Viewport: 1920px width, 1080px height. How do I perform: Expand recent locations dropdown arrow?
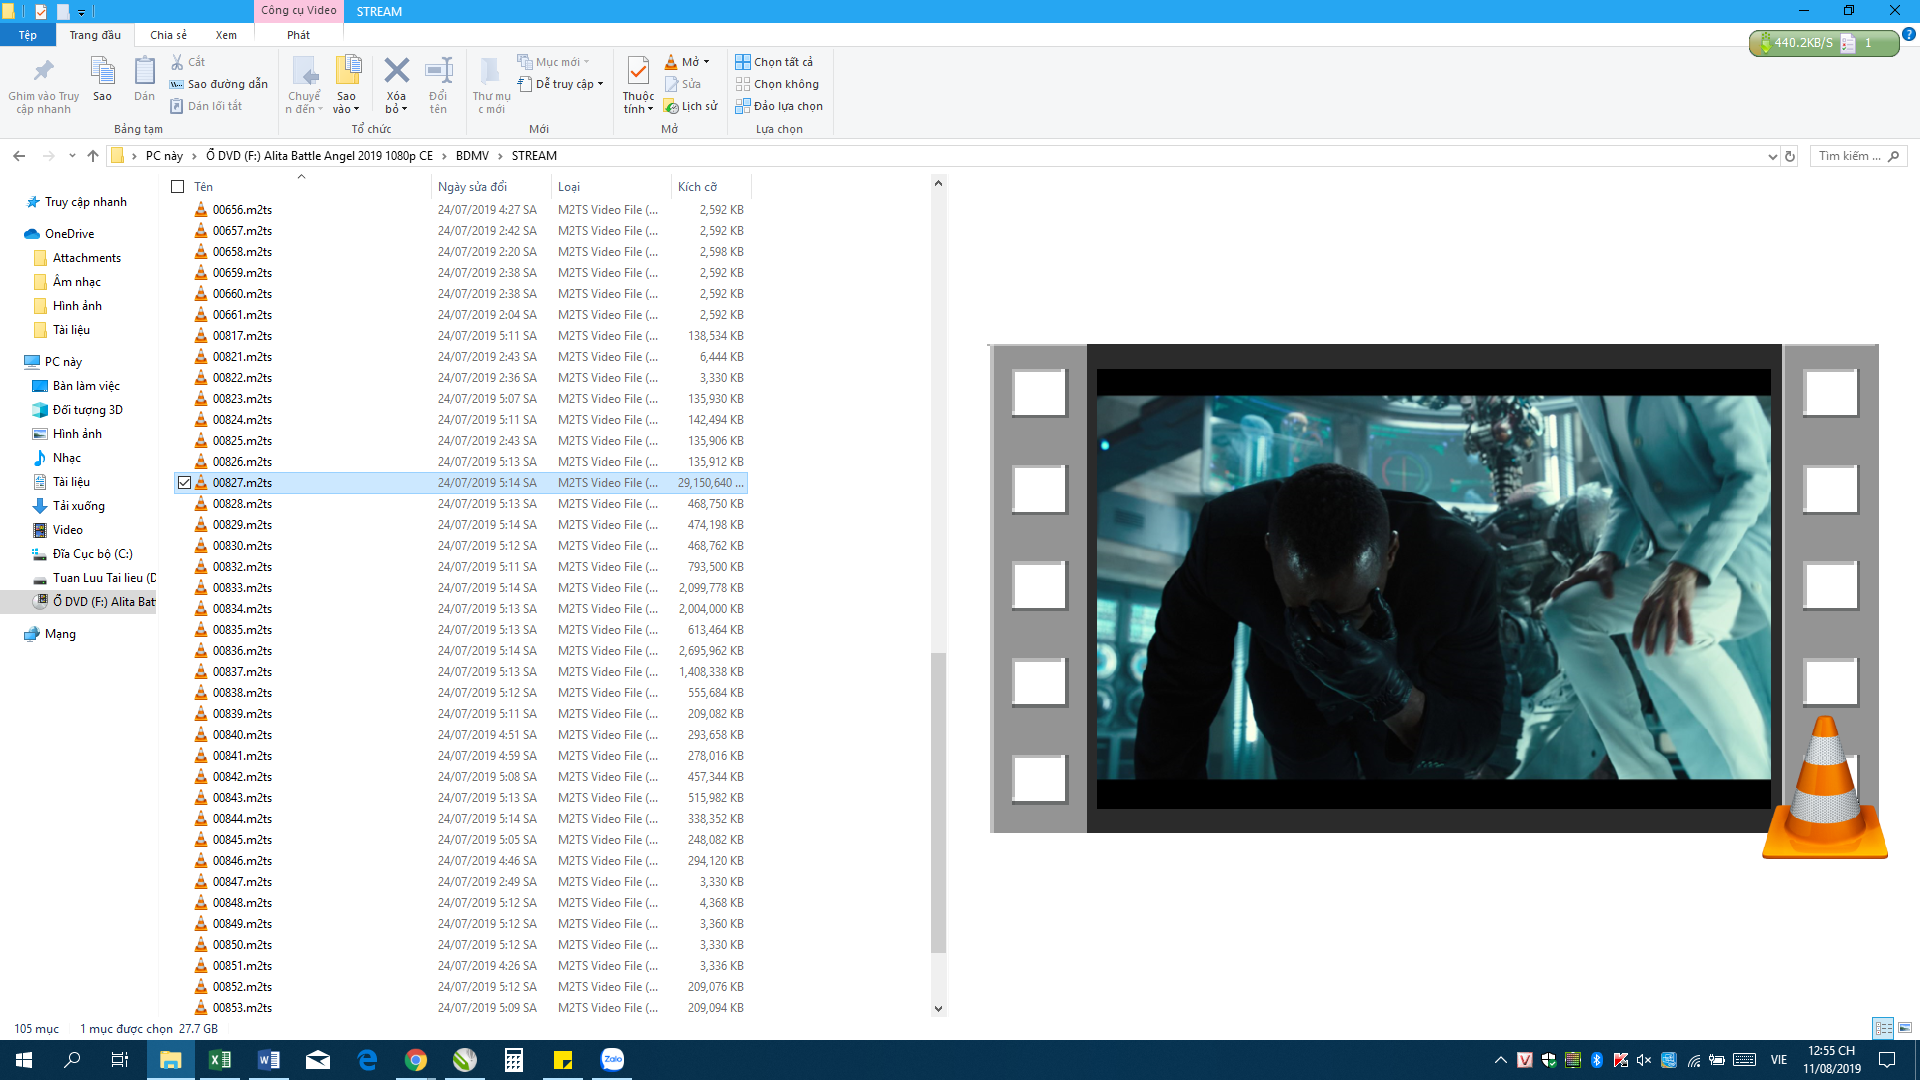coord(72,156)
